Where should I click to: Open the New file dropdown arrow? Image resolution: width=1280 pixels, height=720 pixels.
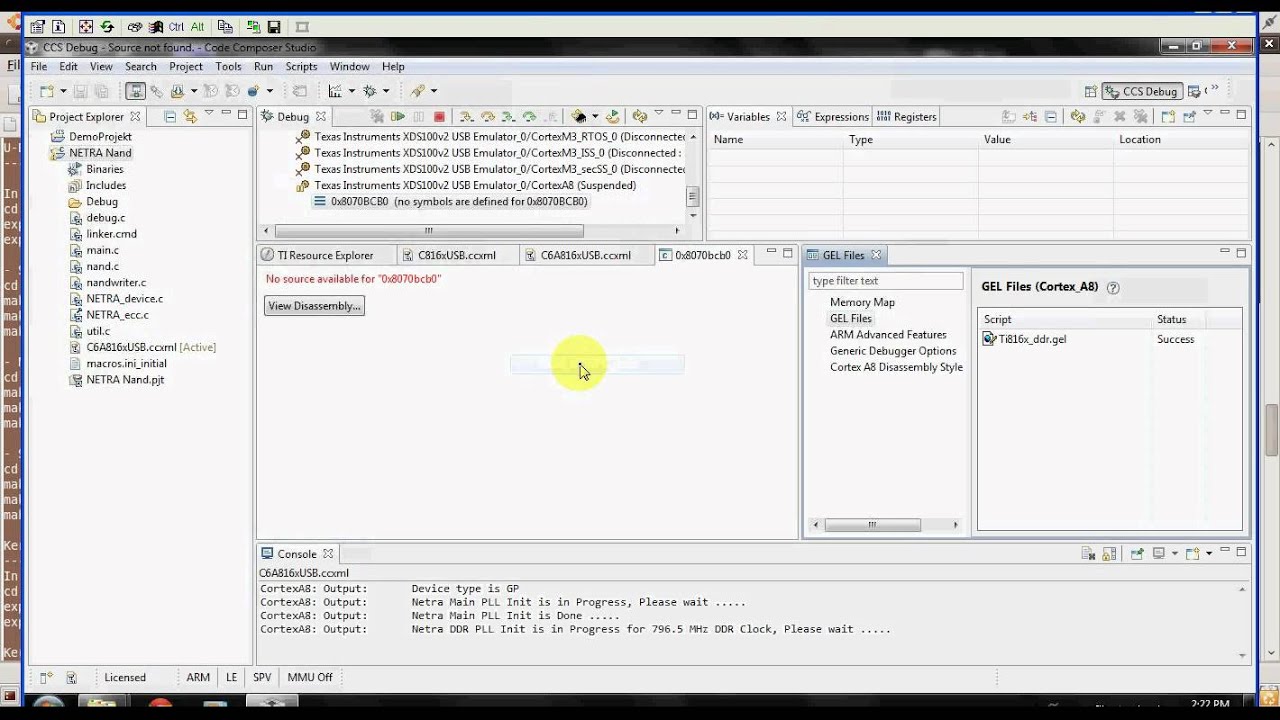click(62, 91)
